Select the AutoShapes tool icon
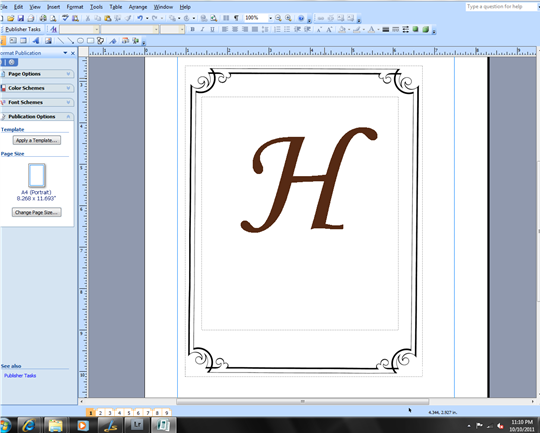The height and width of the screenshot is (433, 540). pos(100,41)
